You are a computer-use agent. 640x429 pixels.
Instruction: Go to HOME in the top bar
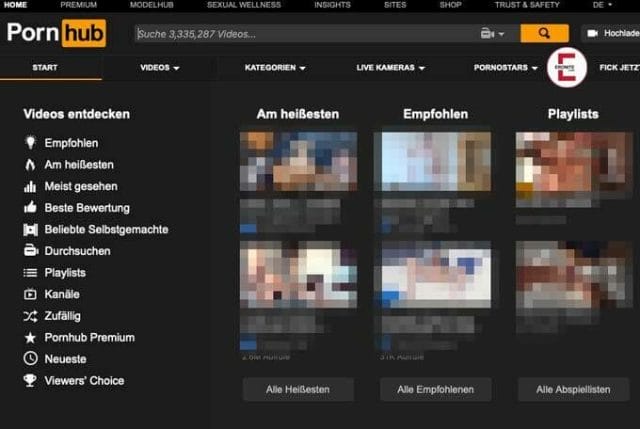pos(16,5)
